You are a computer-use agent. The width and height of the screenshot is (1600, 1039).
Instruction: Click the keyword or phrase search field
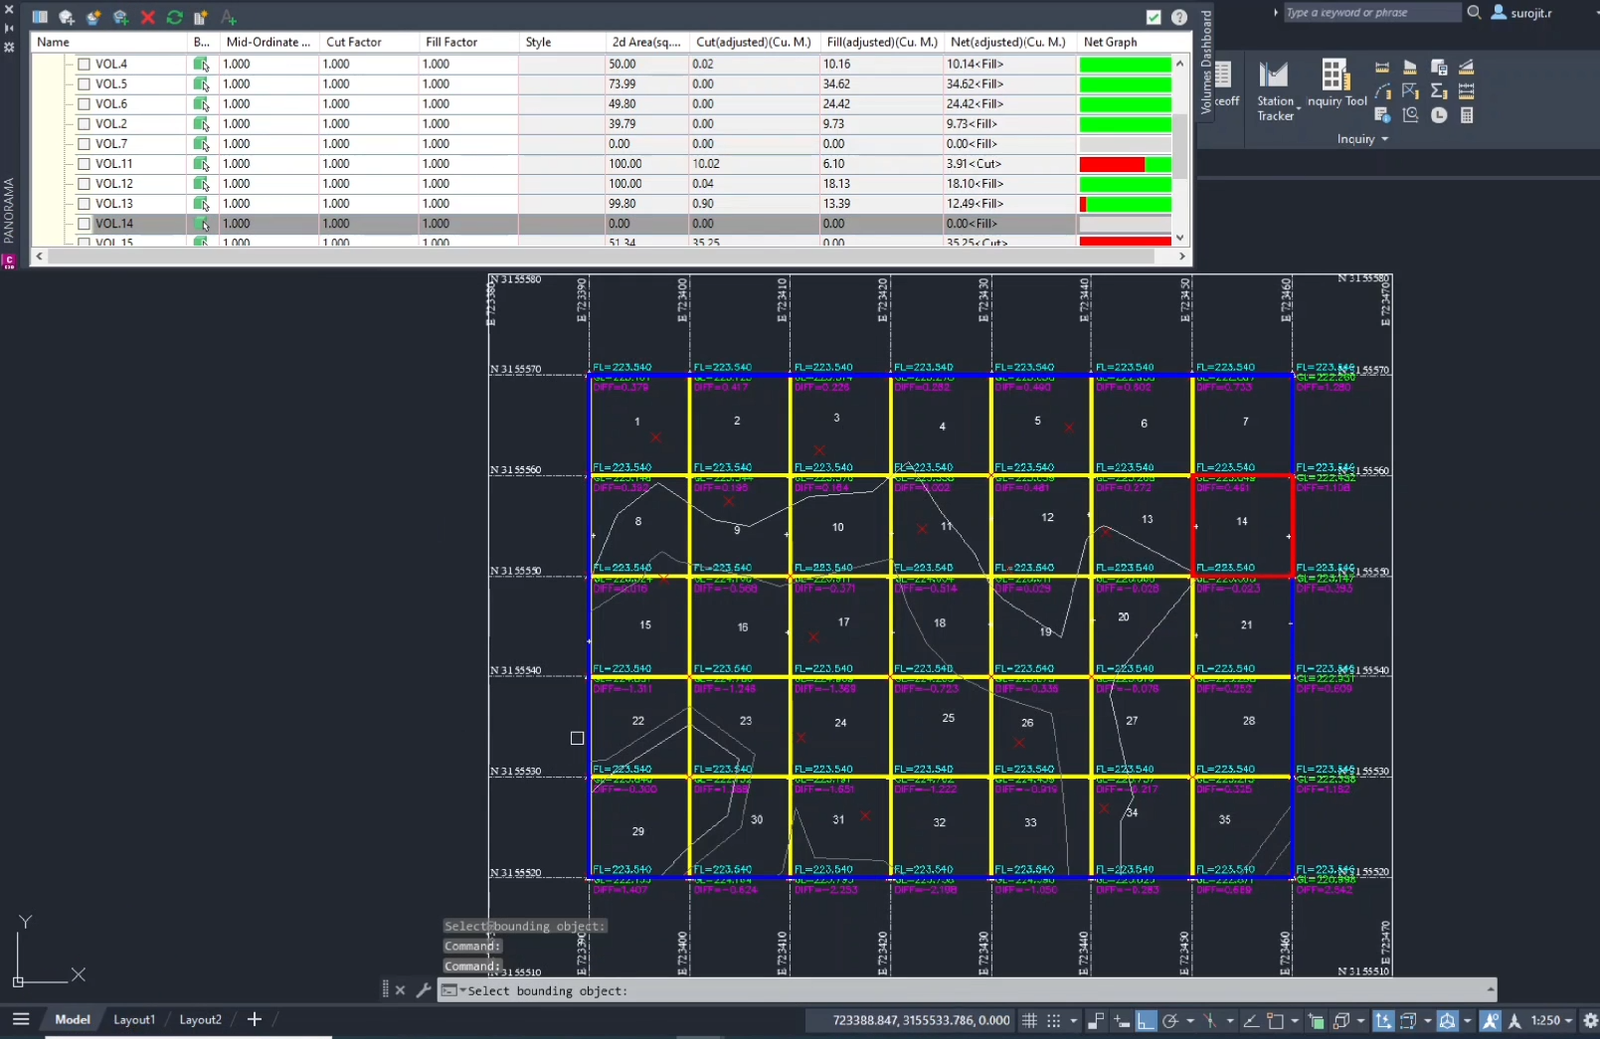click(x=1370, y=13)
